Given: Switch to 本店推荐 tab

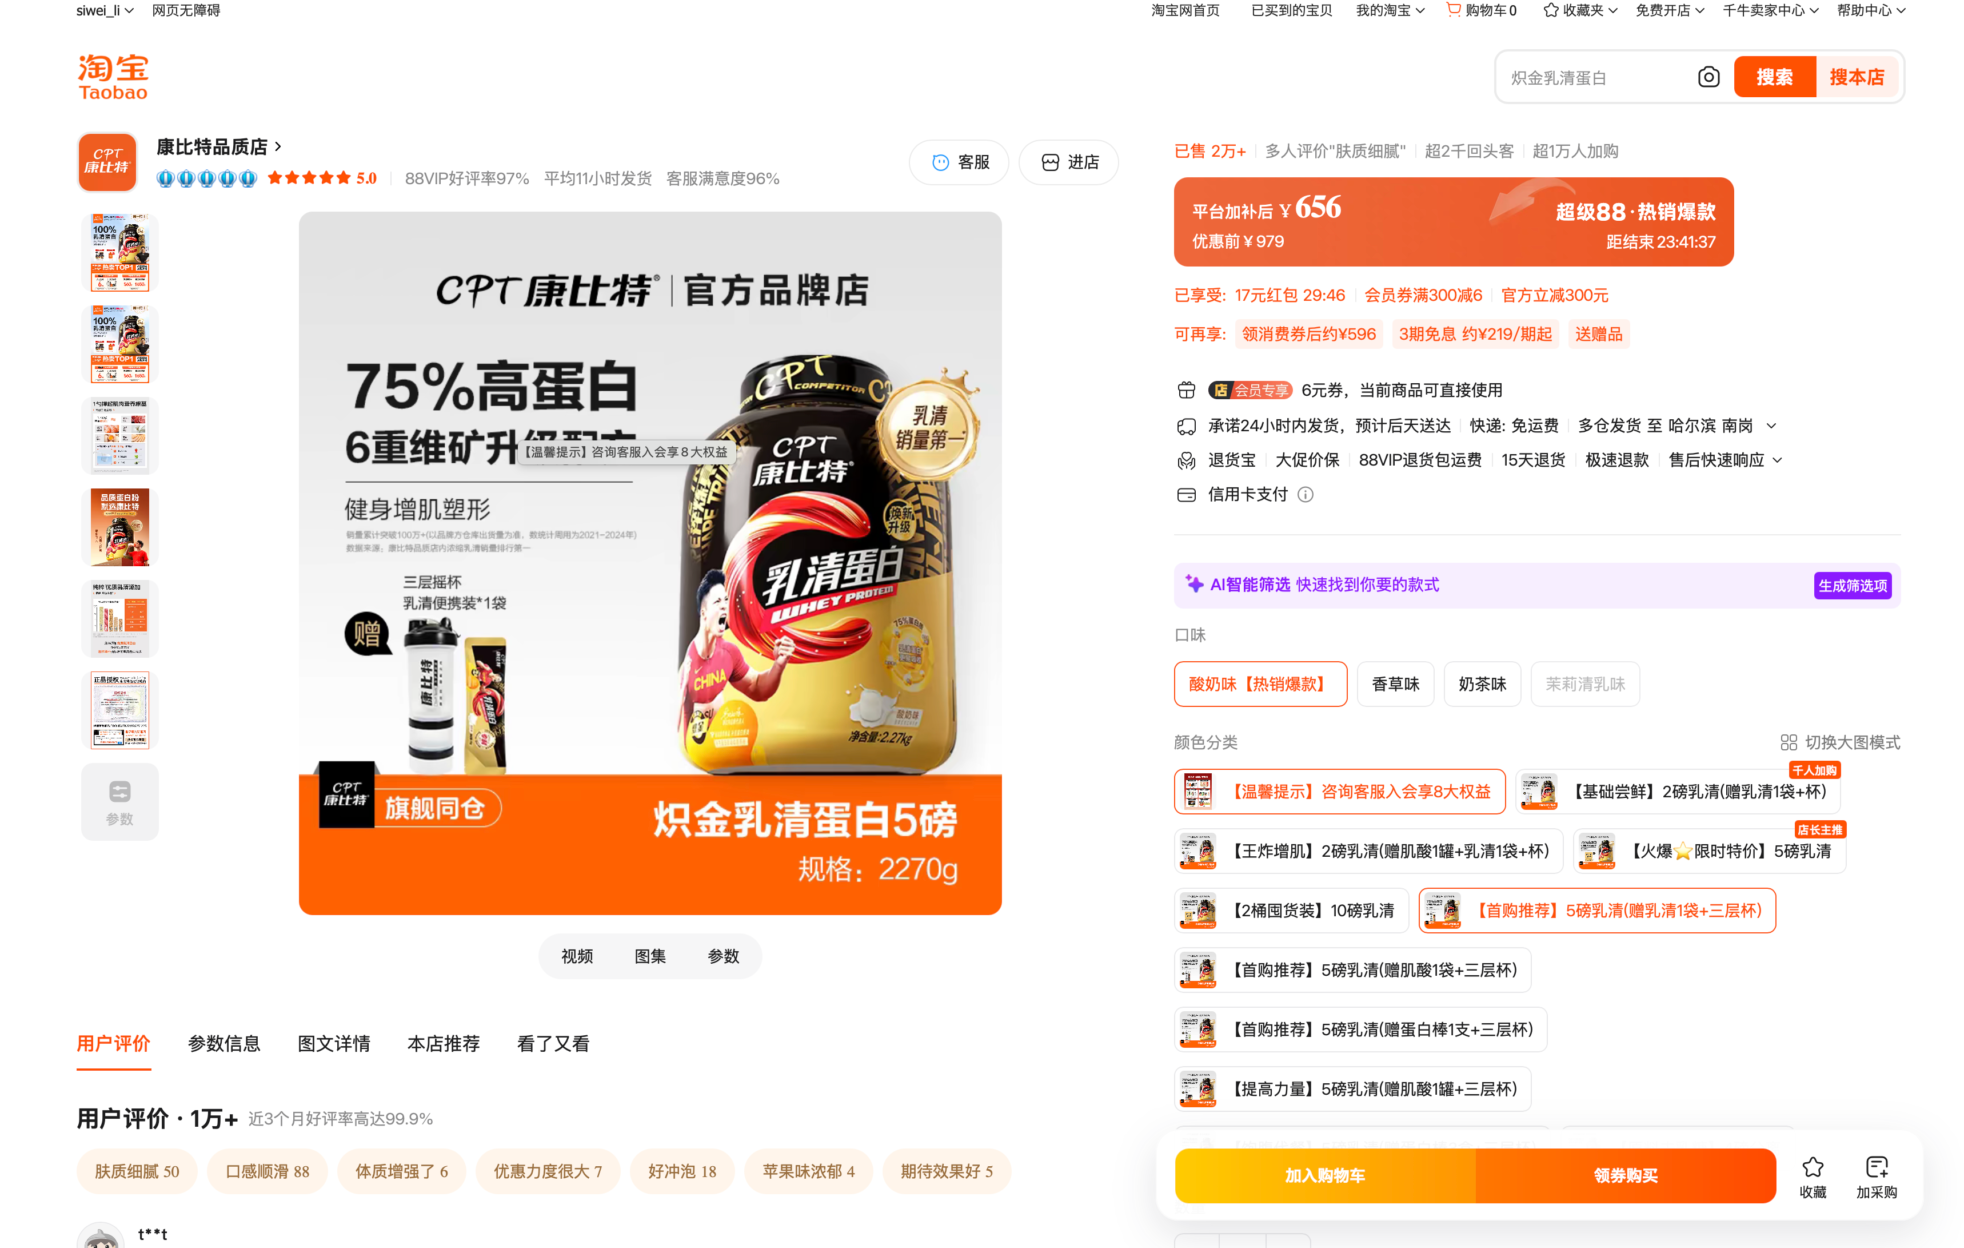Looking at the screenshot, I should tap(444, 1043).
